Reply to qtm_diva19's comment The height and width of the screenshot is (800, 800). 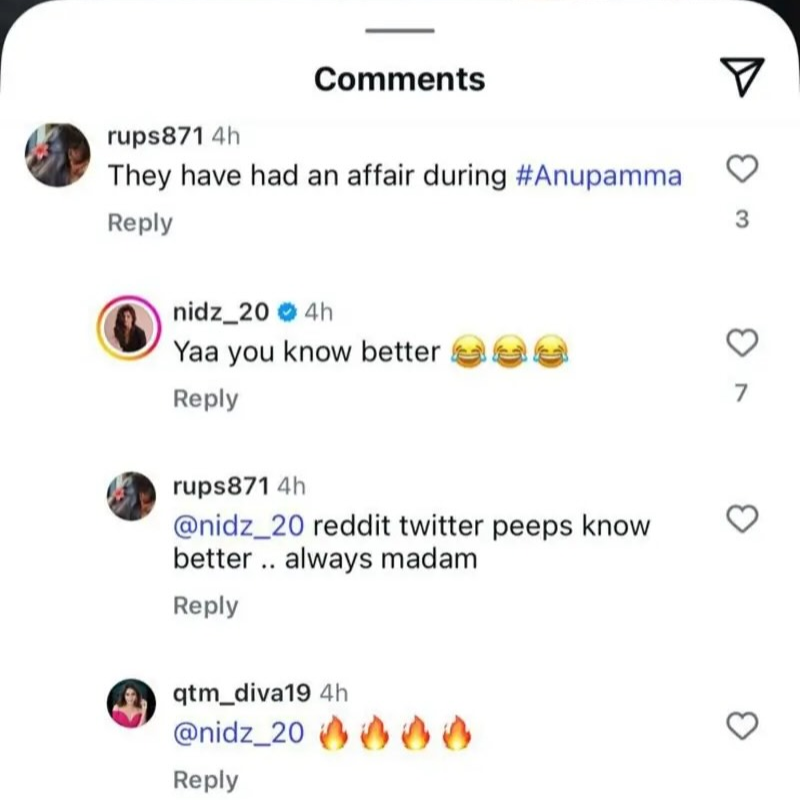(206, 780)
